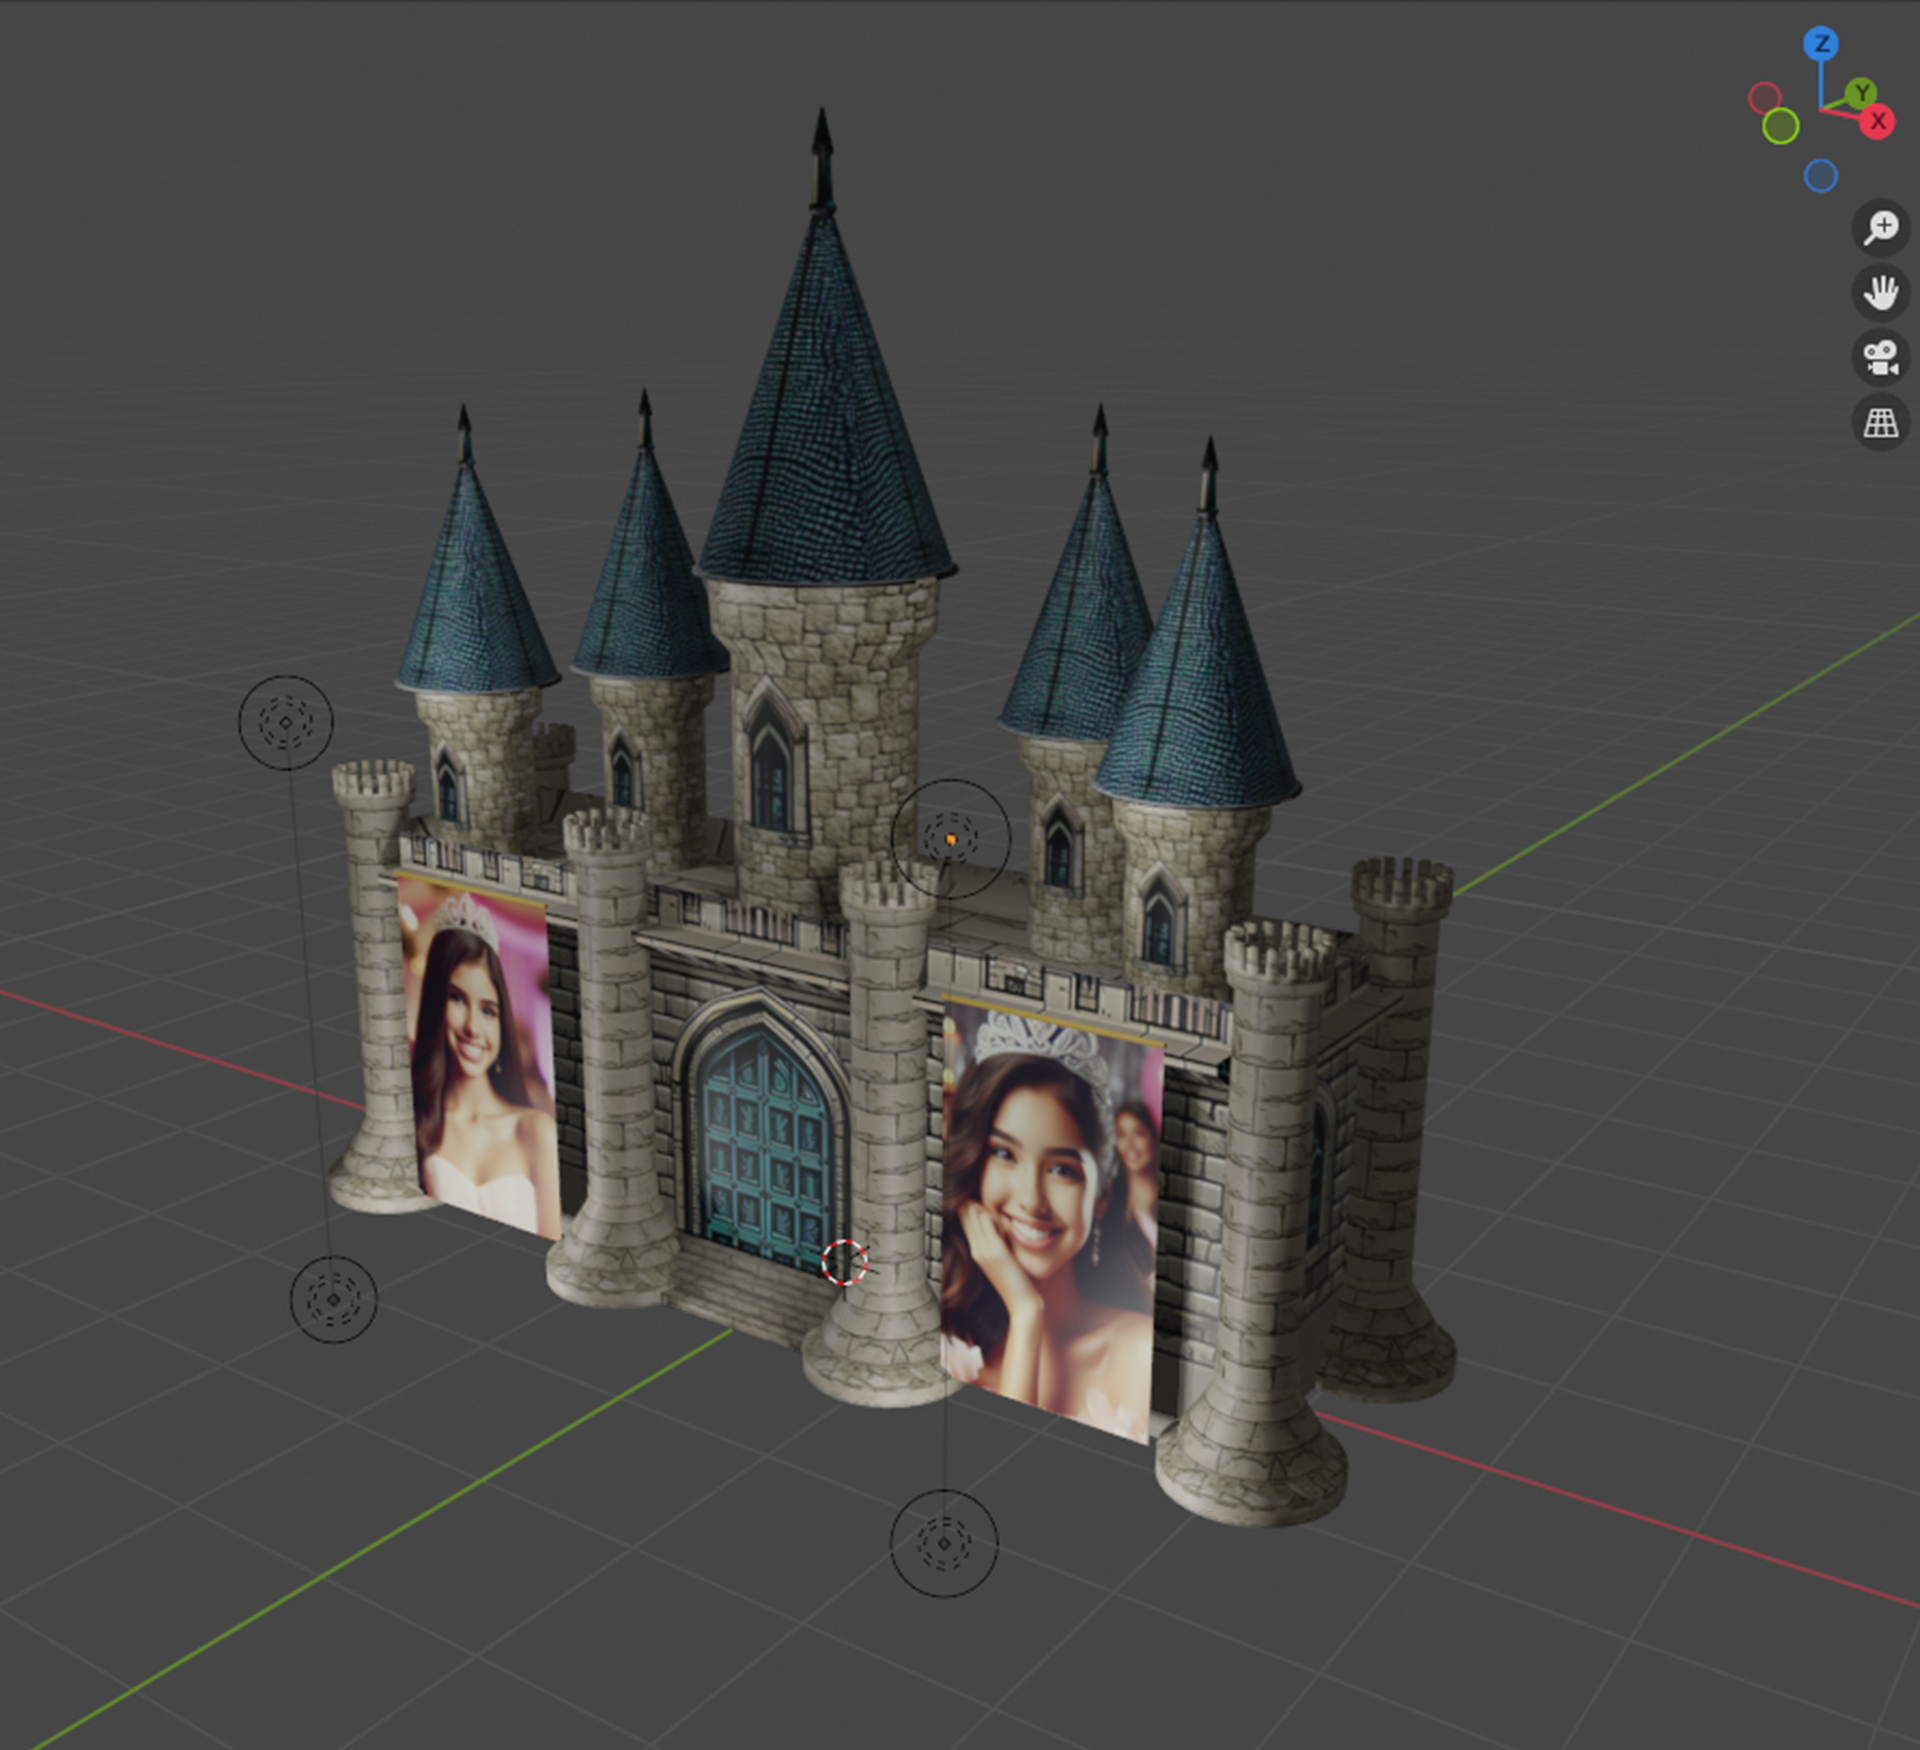Toggle the camera view icon
Viewport: 1920px width, 1750px height.
click(x=1880, y=358)
